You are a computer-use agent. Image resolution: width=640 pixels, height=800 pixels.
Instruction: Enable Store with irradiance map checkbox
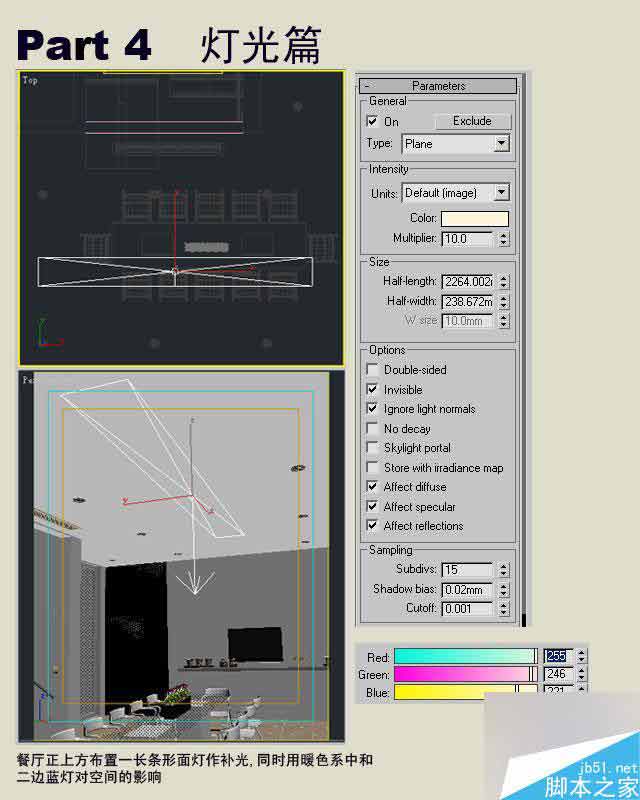pyautogui.click(x=373, y=467)
